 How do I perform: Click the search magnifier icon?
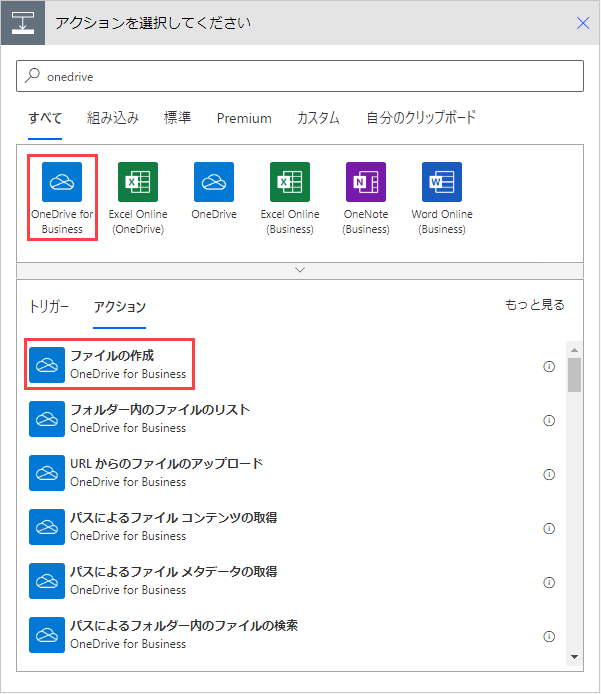(32, 76)
